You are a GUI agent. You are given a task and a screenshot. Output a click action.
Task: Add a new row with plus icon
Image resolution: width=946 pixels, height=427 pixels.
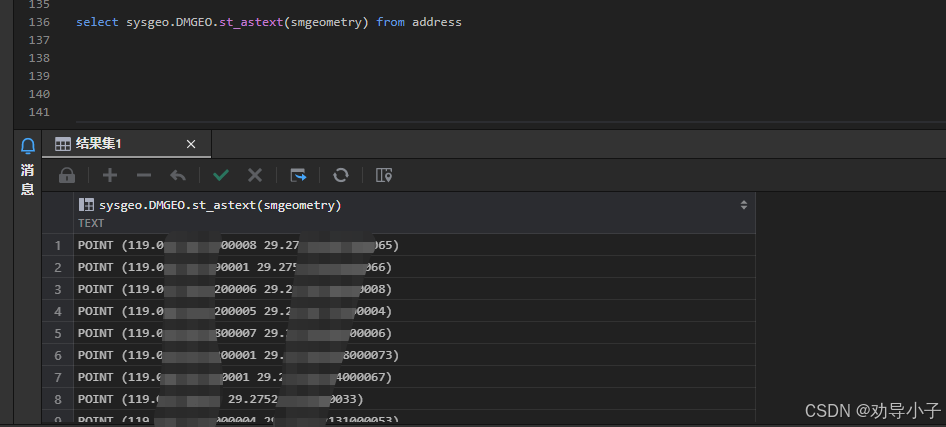(110, 176)
